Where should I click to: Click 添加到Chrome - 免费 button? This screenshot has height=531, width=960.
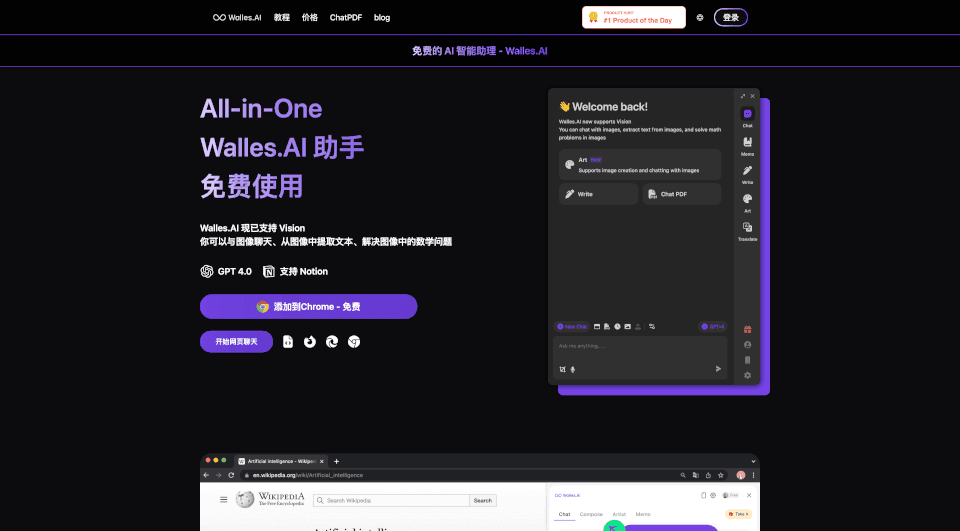308,307
